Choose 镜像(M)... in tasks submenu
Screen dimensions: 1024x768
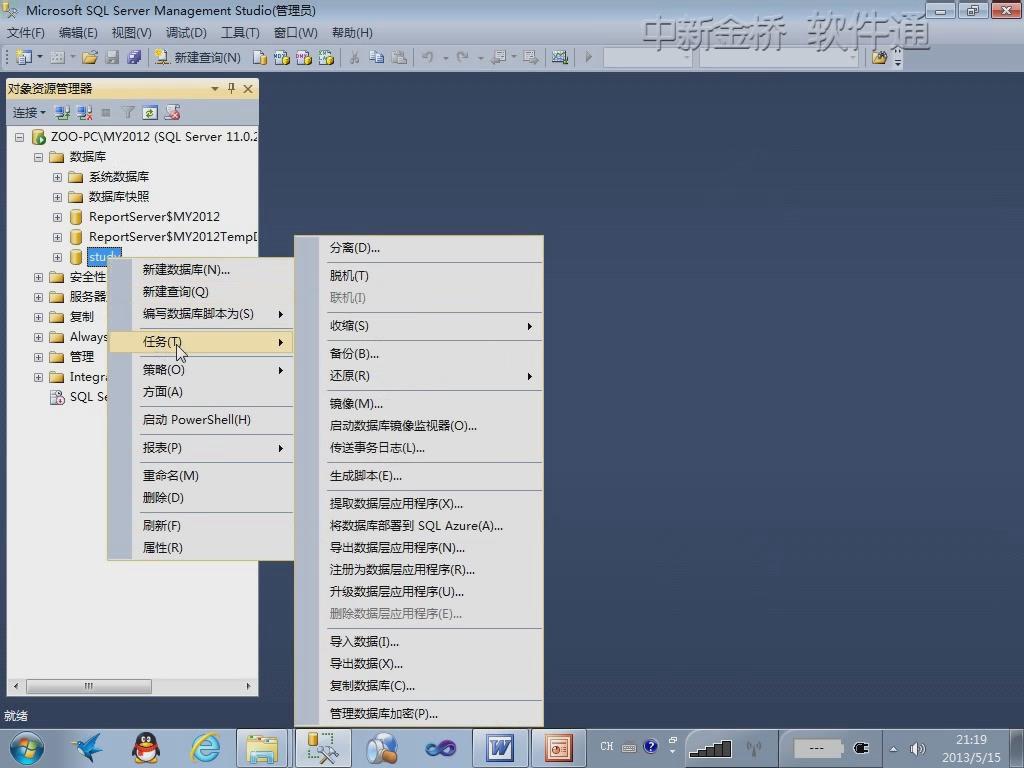(419, 404)
